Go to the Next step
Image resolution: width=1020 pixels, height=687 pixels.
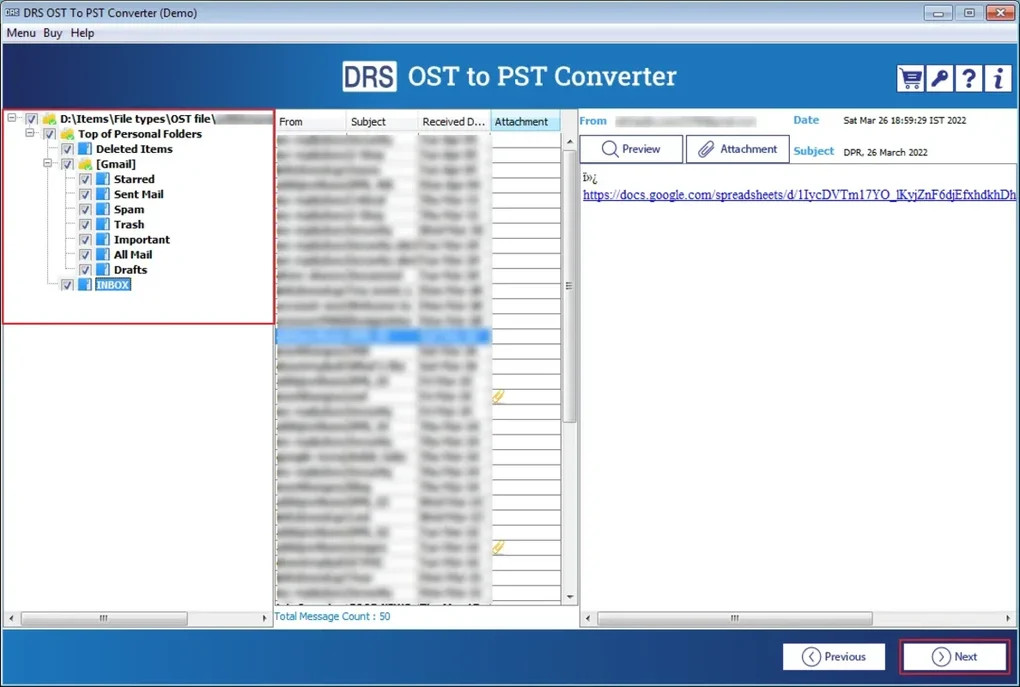pos(955,656)
